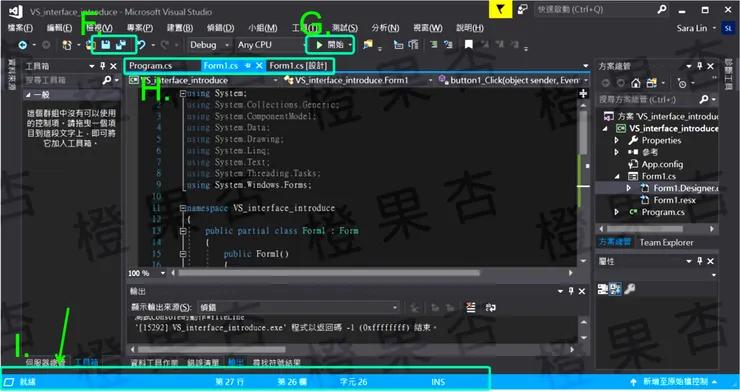The height and width of the screenshot is (392, 740).
Task: Collapse the Form1.cs node in Solution Explorer
Action: tap(616, 176)
